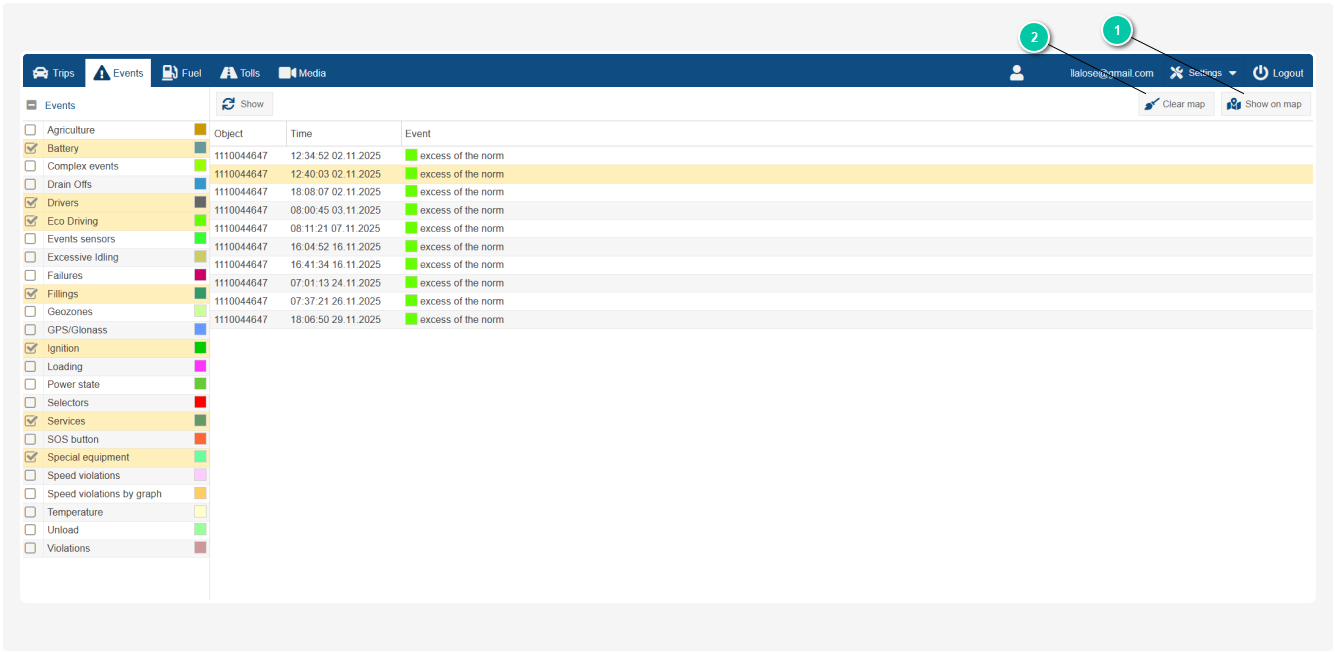The height and width of the screenshot is (654, 1336).
Task: Switch to the Events tab
Action: click(118, 73)
